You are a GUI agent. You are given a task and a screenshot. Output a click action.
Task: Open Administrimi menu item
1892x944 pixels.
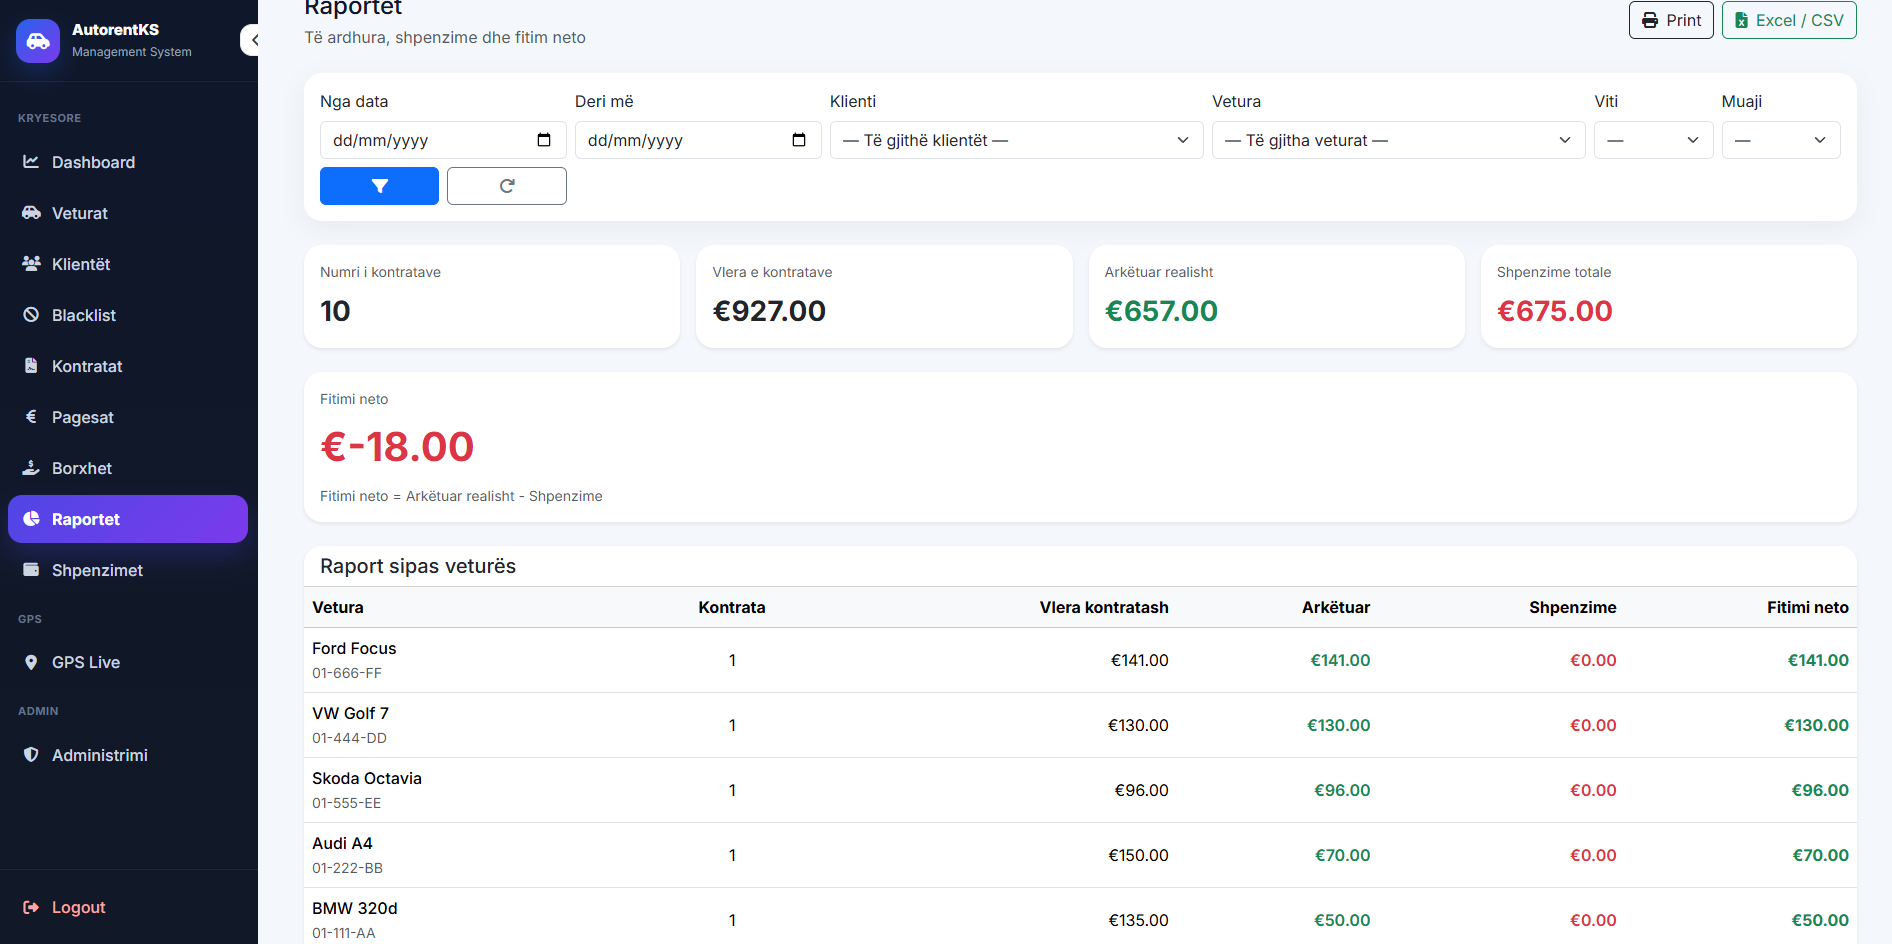pos(128,755)
